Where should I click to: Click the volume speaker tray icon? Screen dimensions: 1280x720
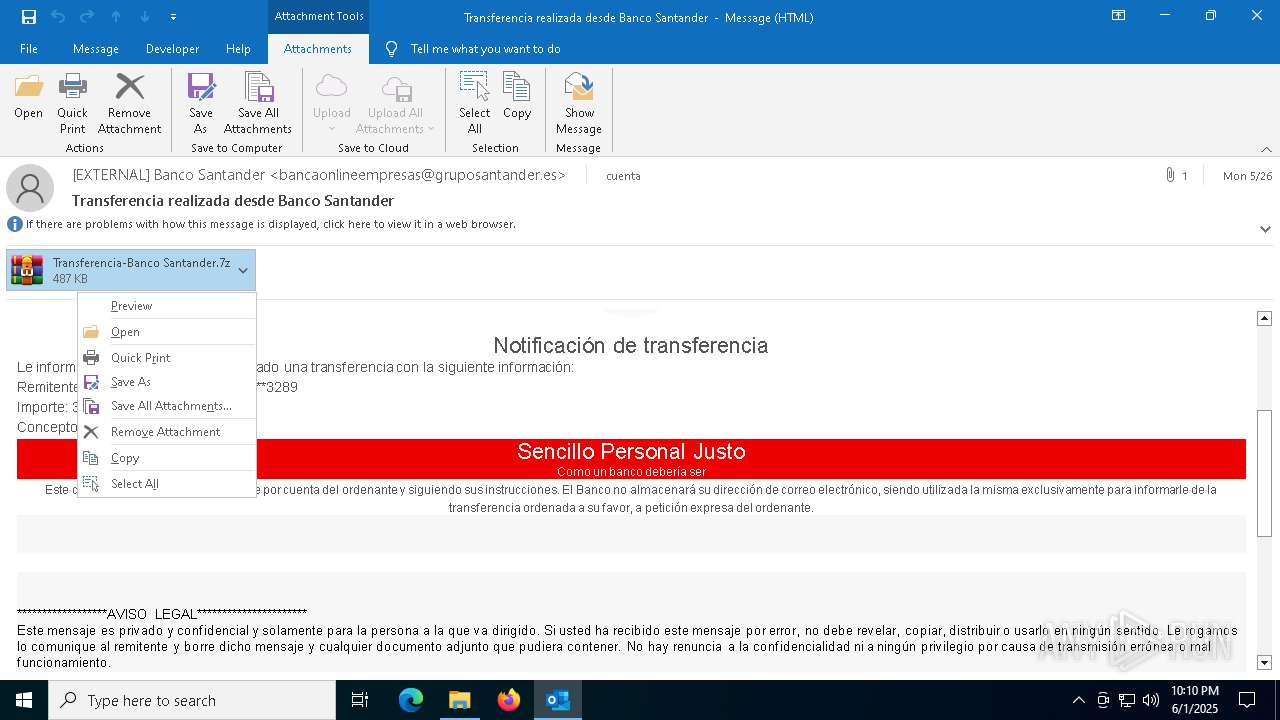pos(1151,700)
